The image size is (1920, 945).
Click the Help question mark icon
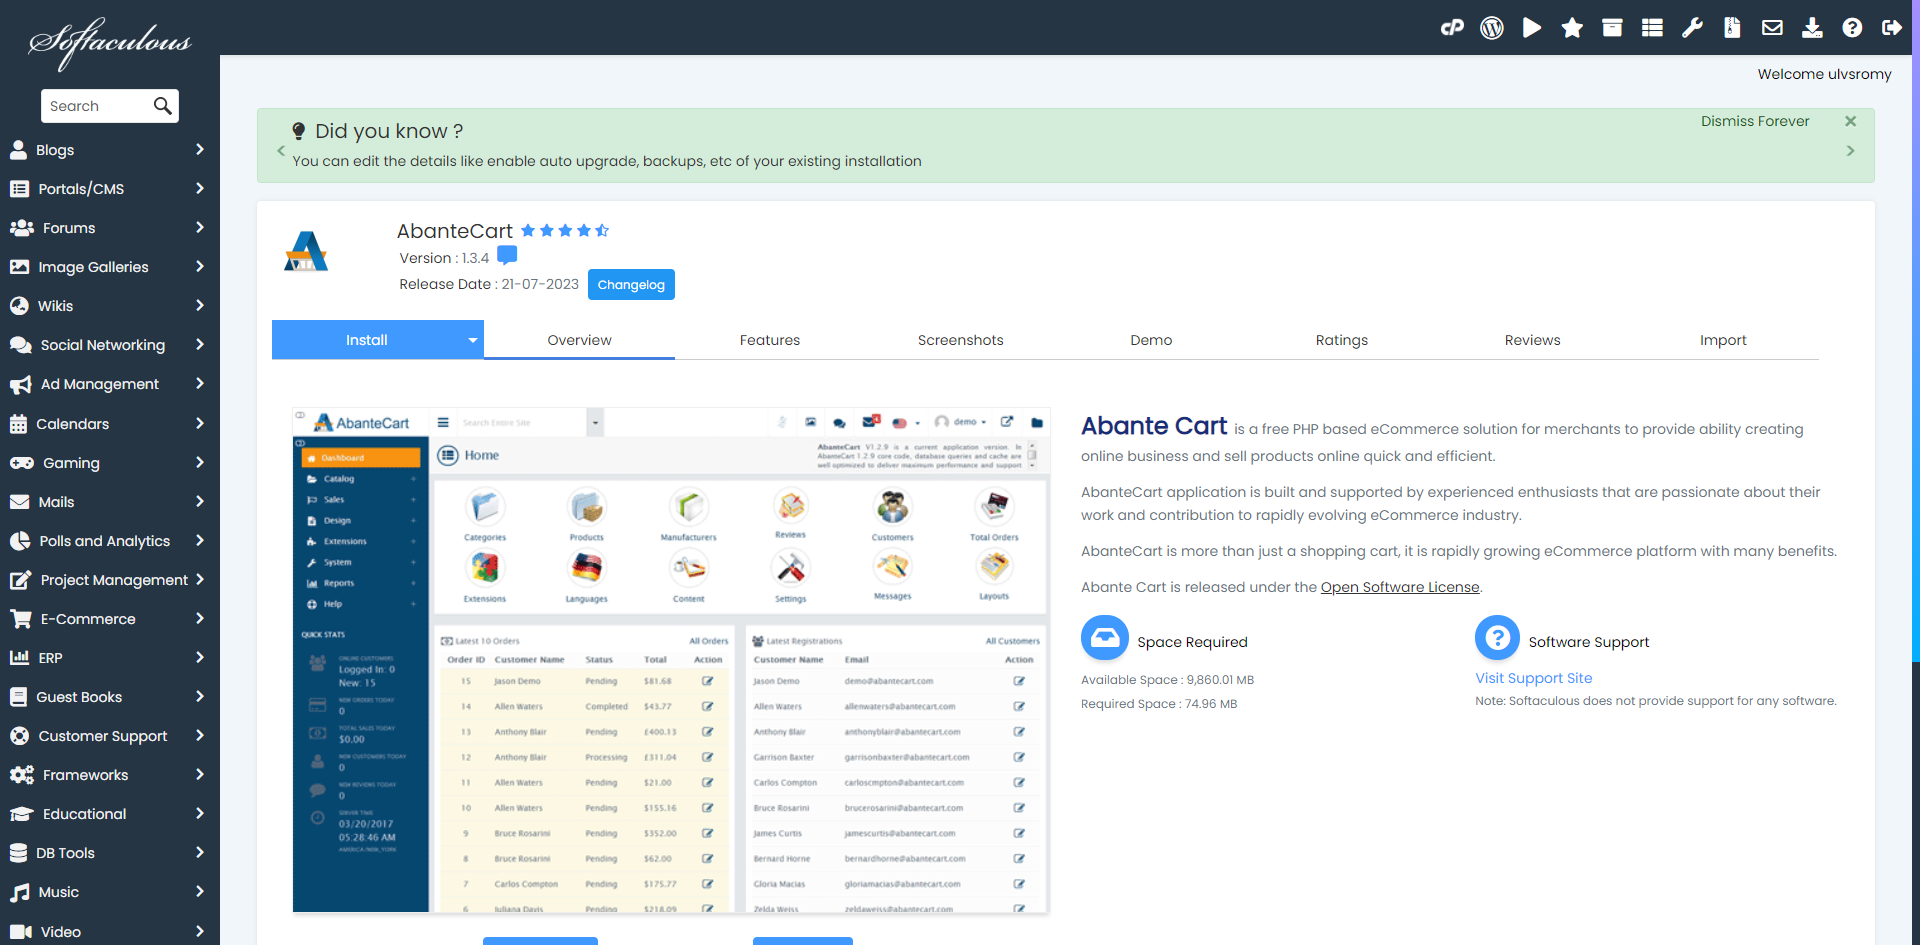pos(1852,27)
